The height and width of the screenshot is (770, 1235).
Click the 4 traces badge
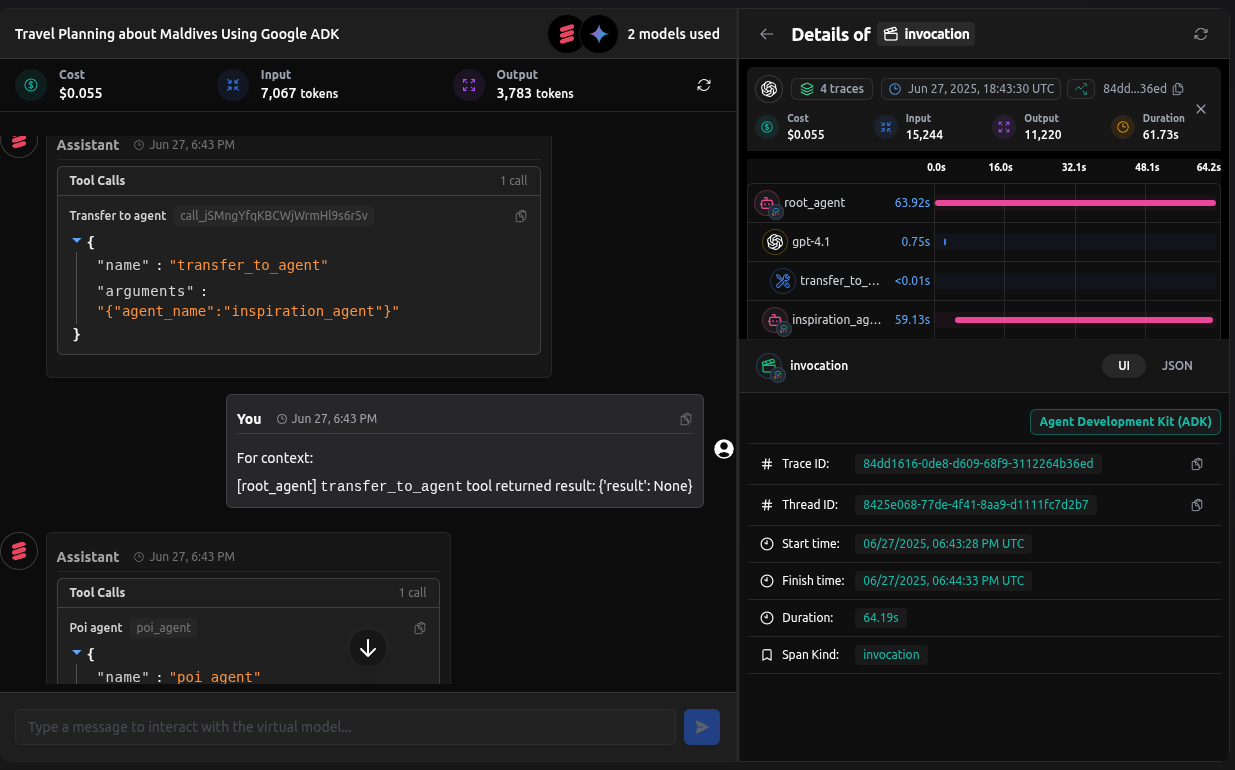coord(832,89)
